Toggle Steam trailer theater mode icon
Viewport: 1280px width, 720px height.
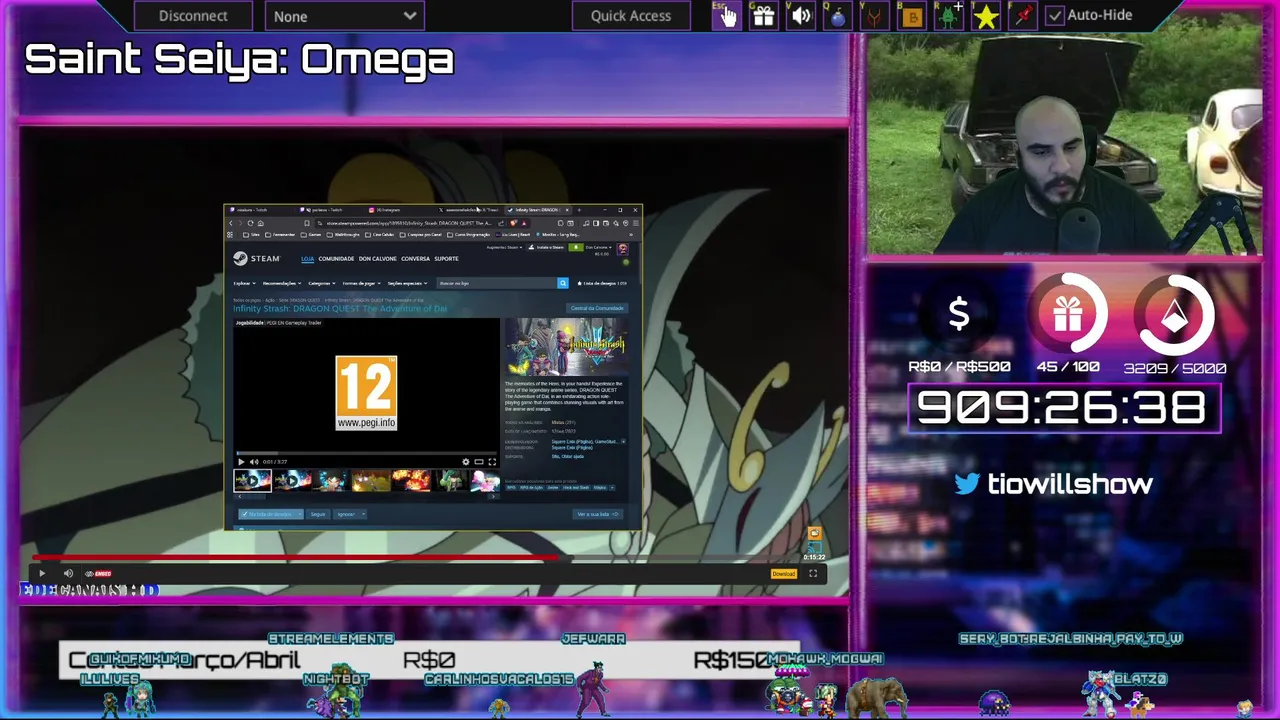(479, 462)
